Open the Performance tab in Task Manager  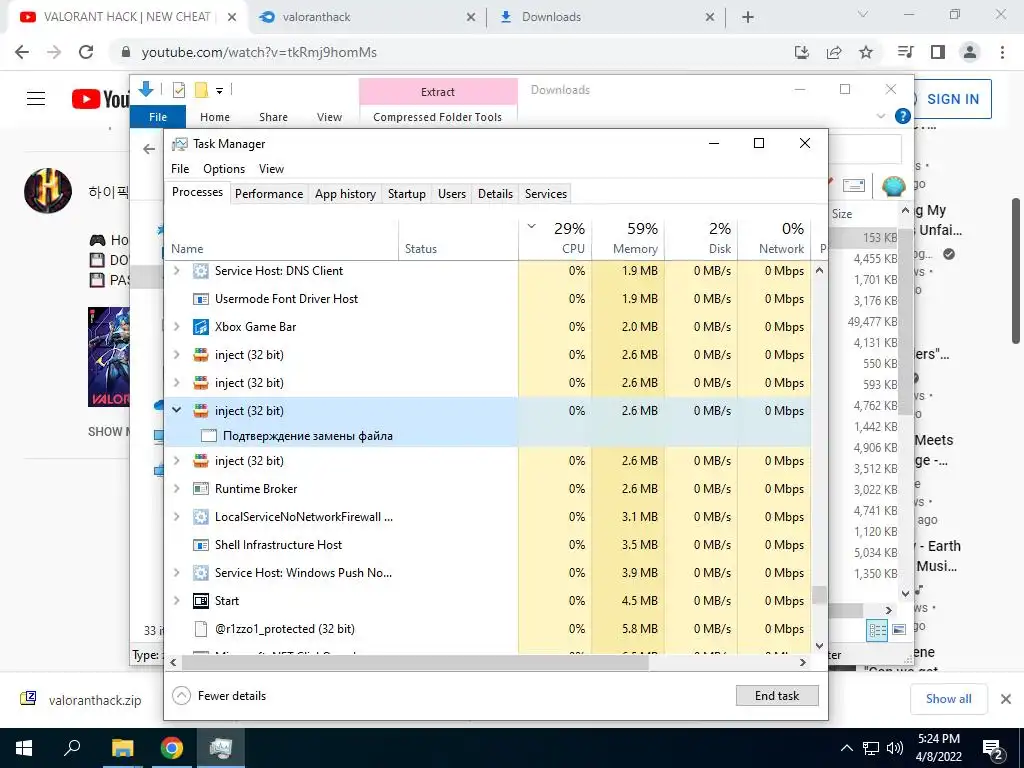click(x=268, y=193)
